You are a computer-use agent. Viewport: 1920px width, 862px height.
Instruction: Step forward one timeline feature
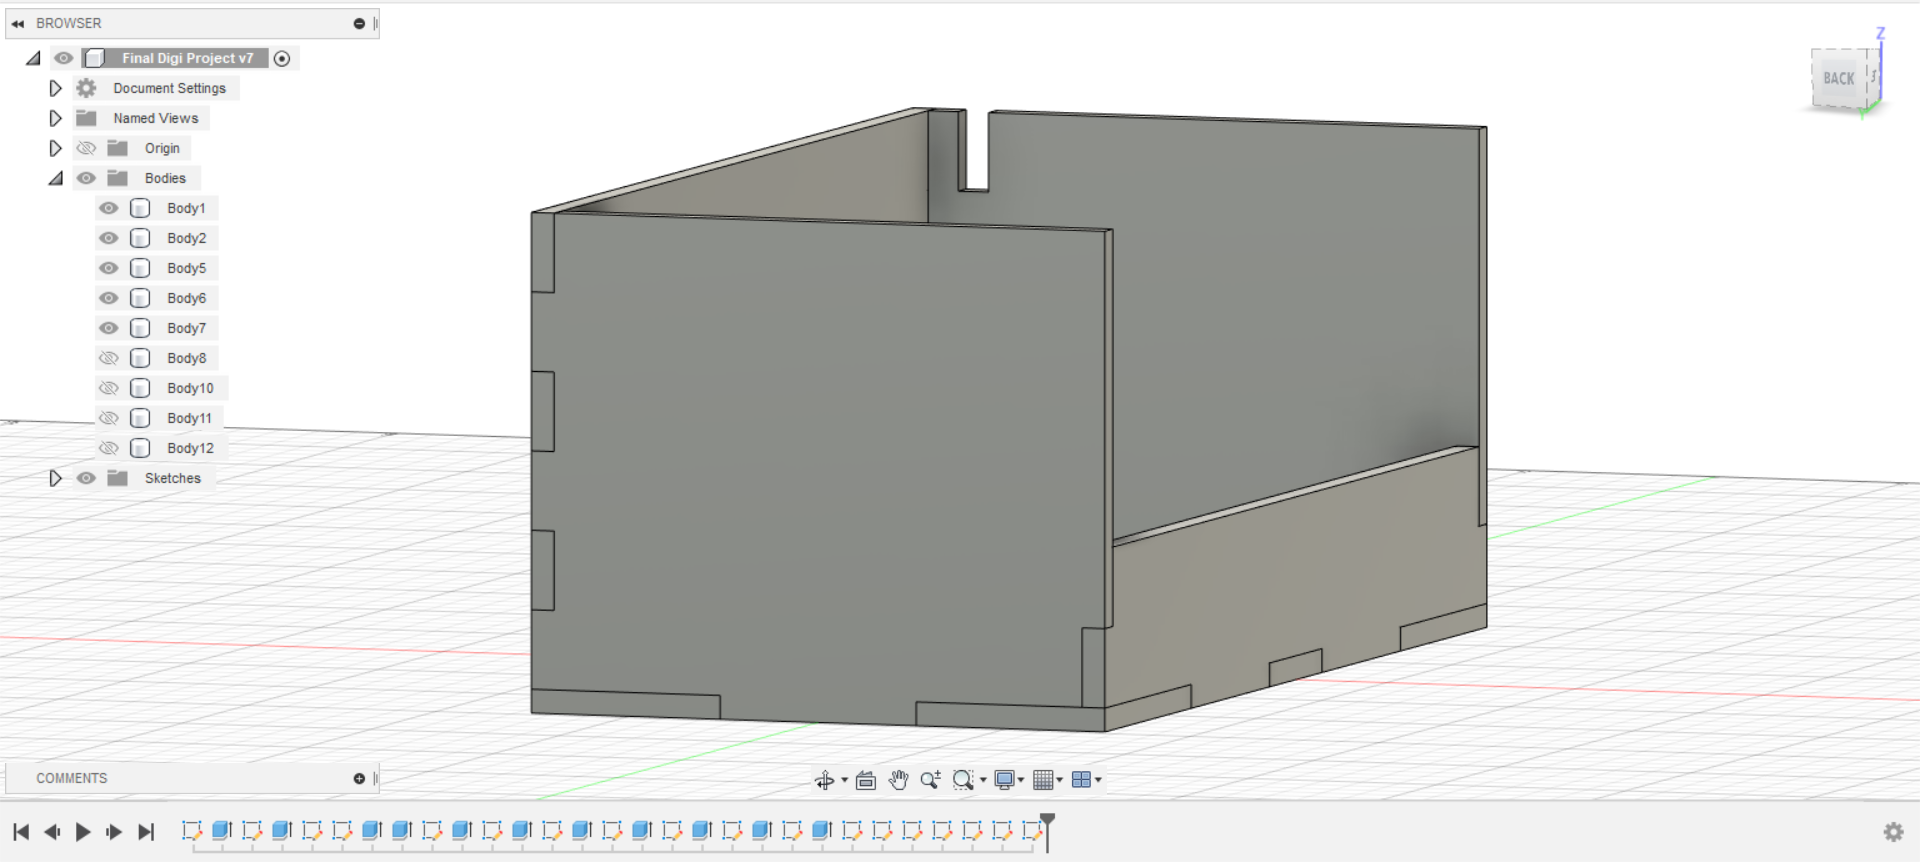click(x=114, y=832)
